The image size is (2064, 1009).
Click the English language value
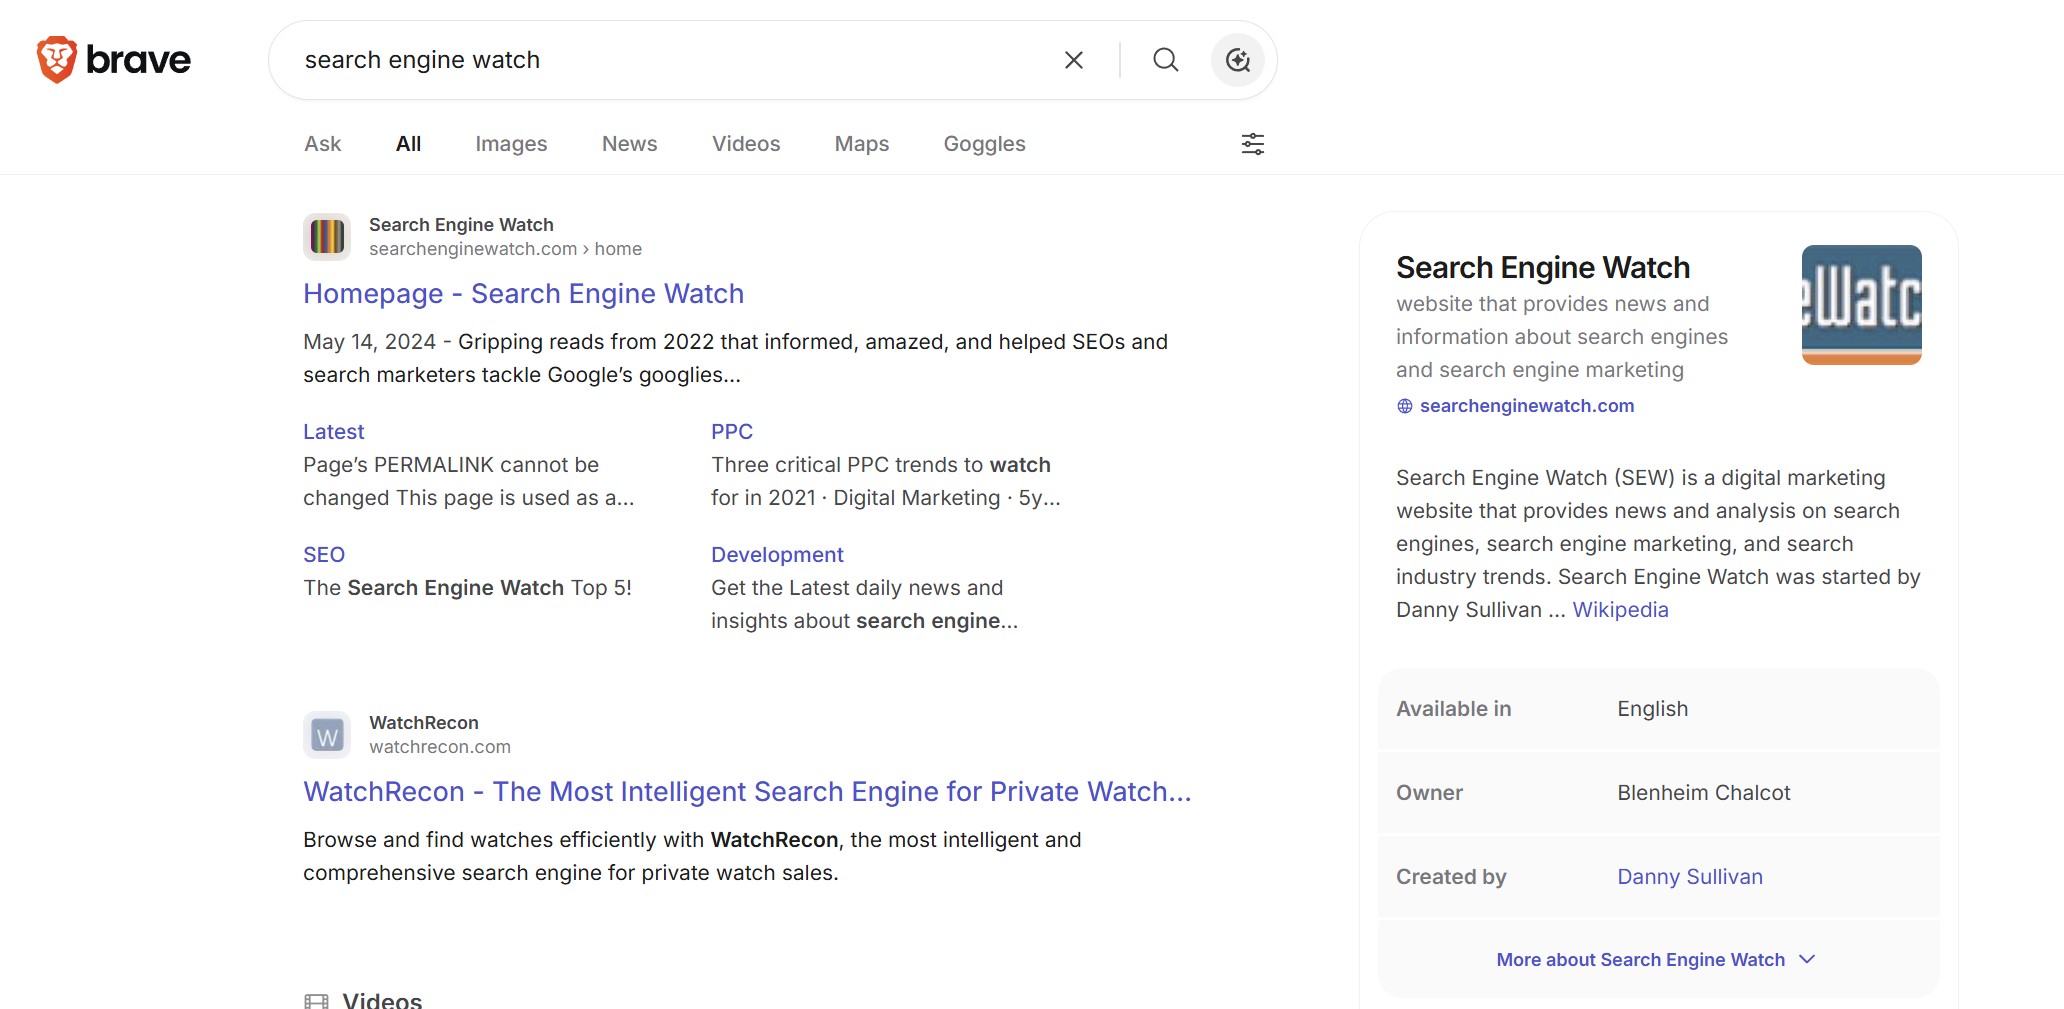coord(1653,709)
